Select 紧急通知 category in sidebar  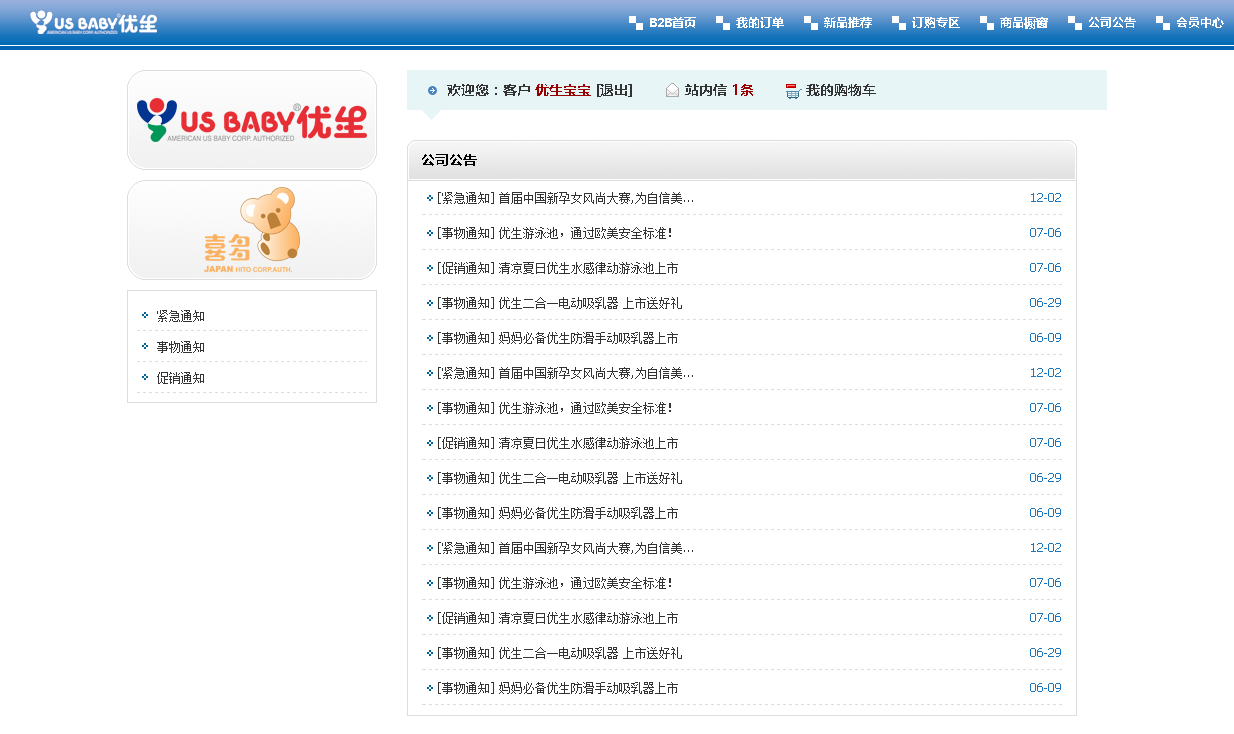(x=181, y=316)
